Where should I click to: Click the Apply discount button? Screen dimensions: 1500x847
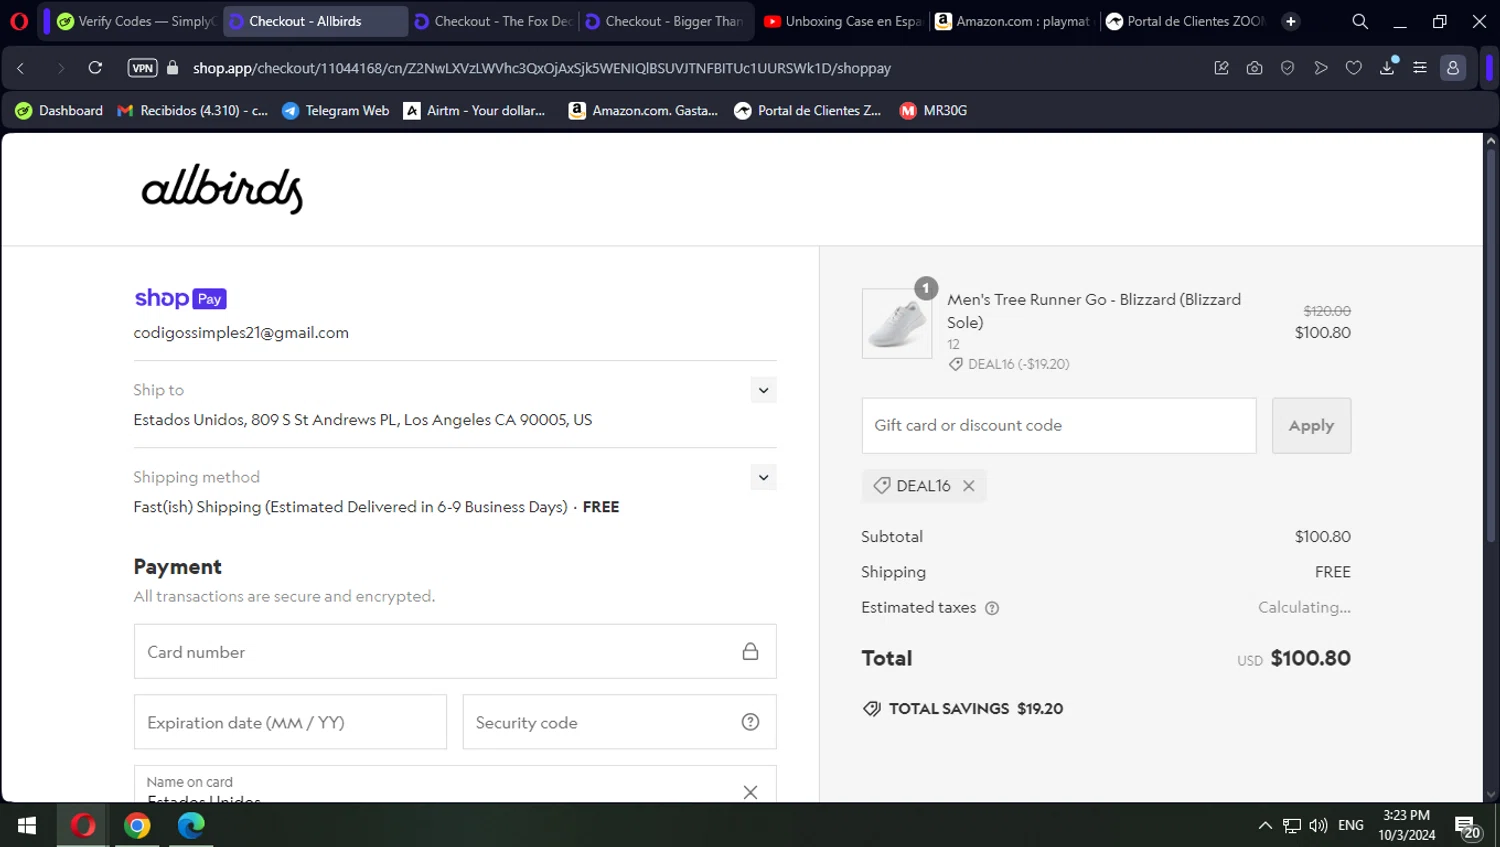click(1311, 426)
